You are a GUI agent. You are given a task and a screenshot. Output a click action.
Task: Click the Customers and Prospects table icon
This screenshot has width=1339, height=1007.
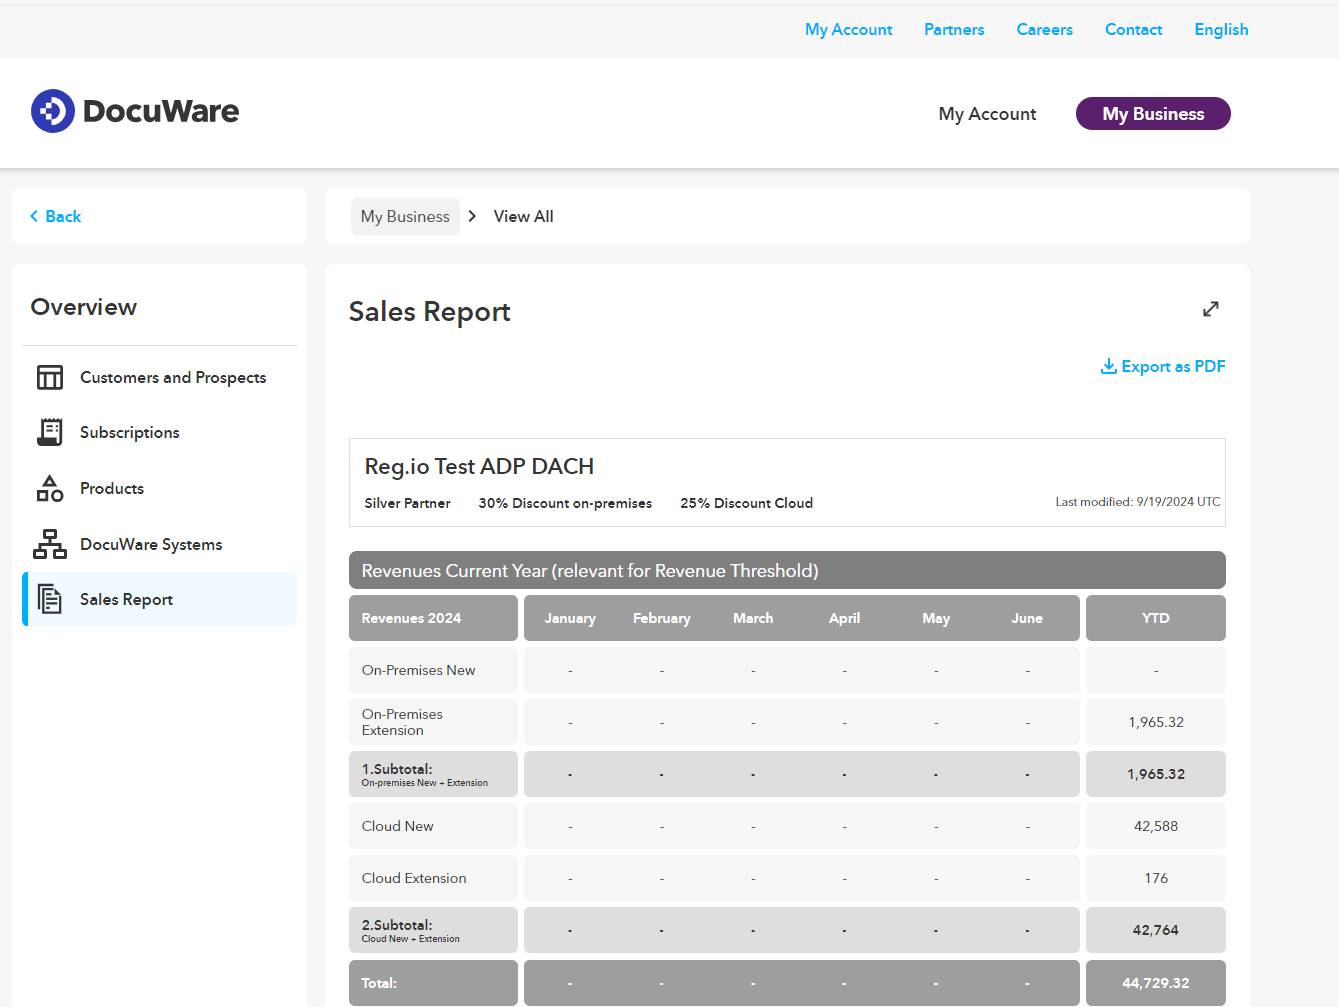[50, 377]
